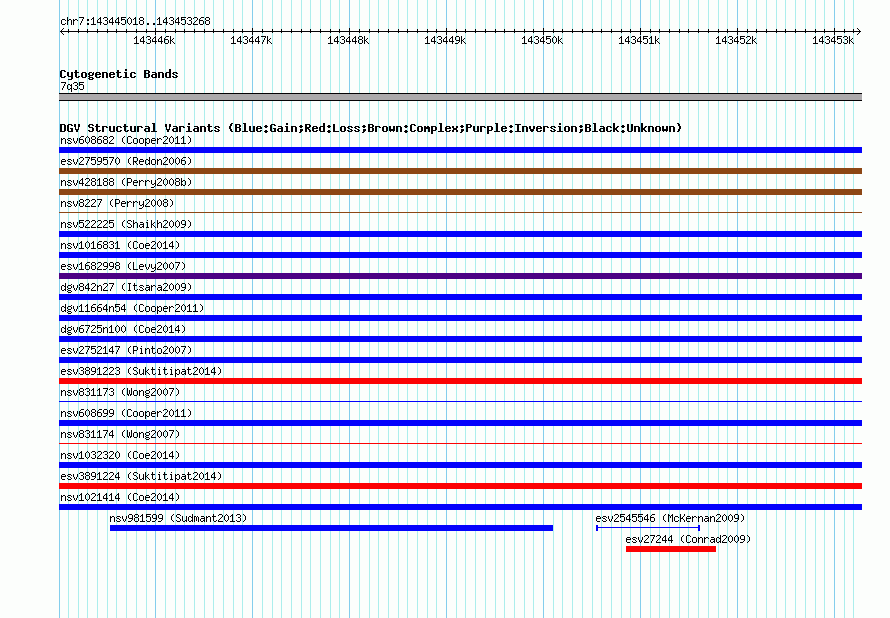Click the 143452k ruler tick label

pyautogui.click(x=736, y=40)
